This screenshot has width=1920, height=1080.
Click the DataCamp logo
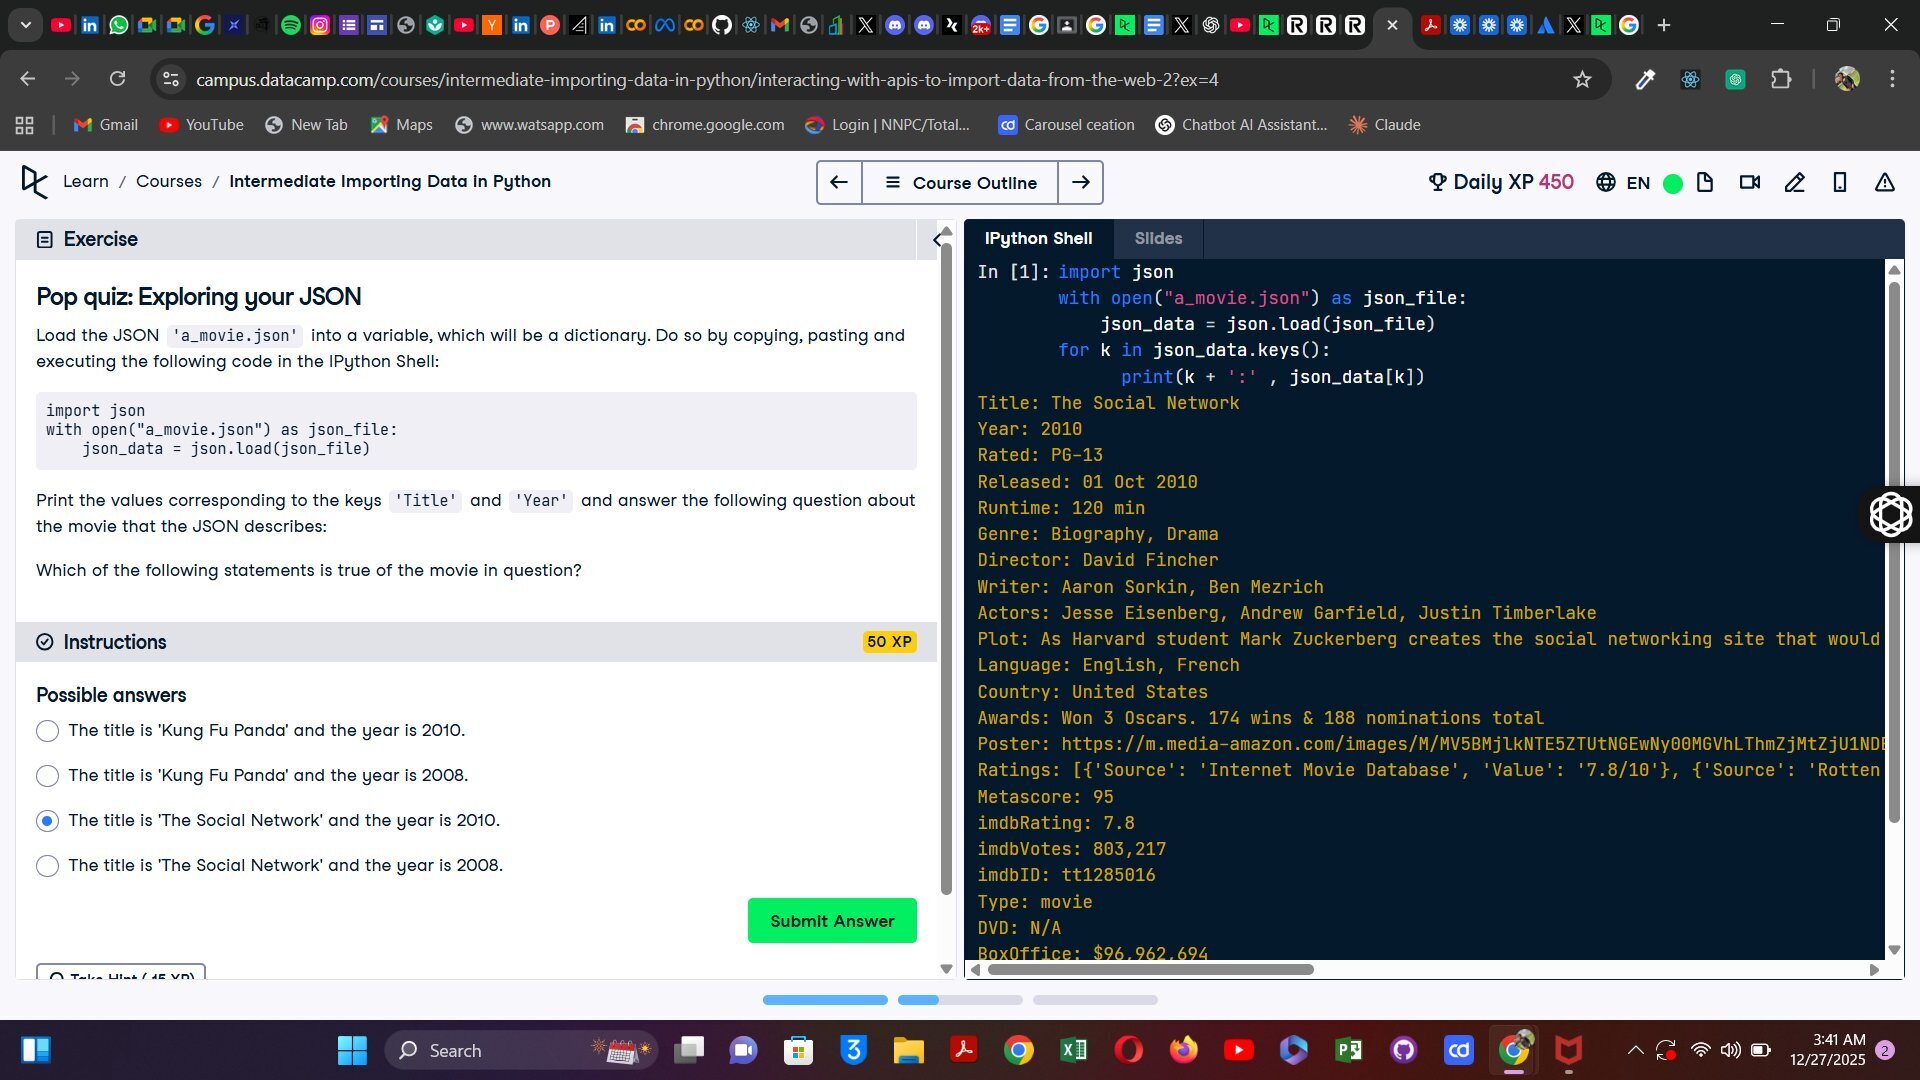35,182
